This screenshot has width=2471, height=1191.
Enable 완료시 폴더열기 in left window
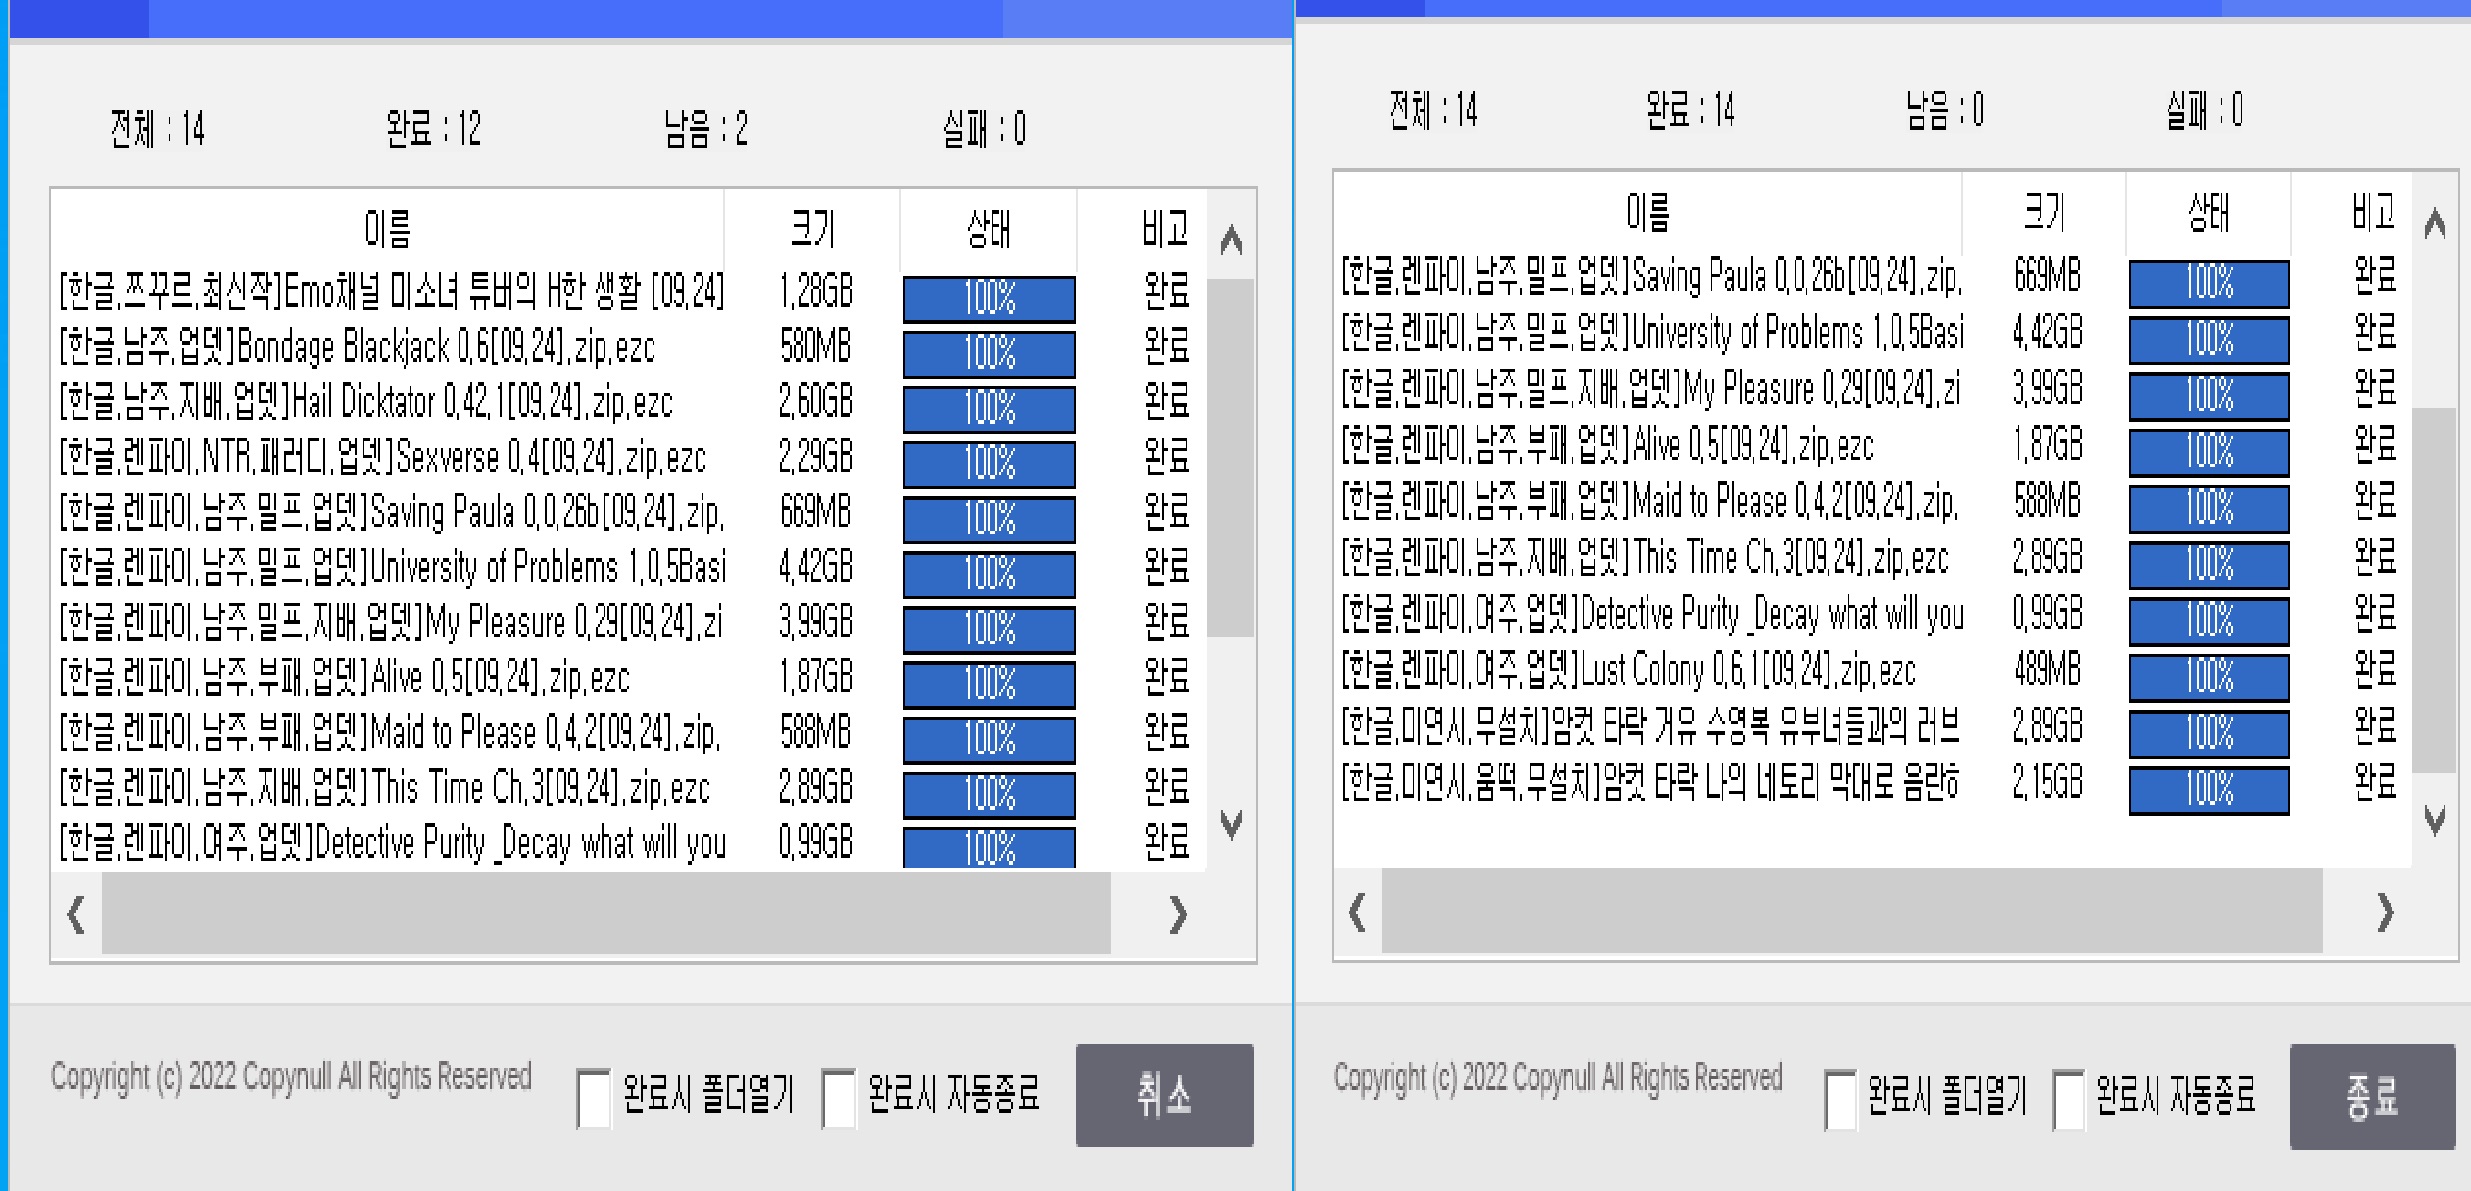[593, 1098]
